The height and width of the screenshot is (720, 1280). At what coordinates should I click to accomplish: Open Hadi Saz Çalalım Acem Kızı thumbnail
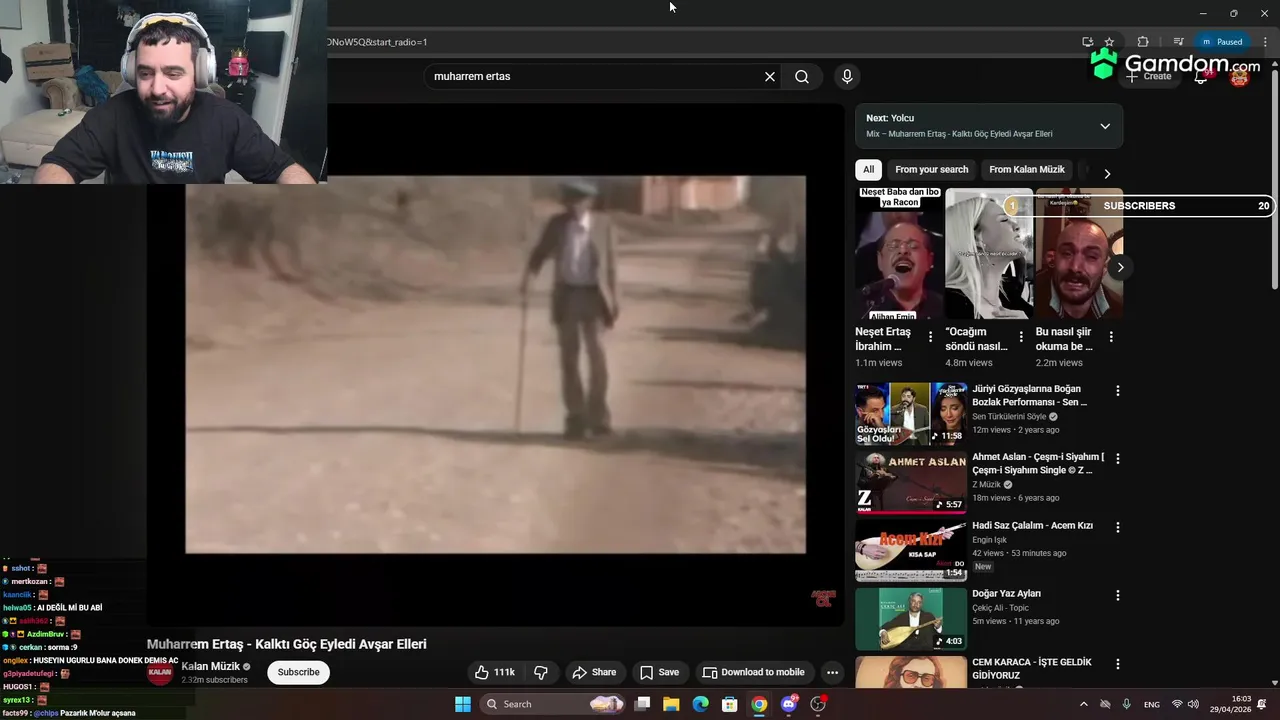pos(911,550)
